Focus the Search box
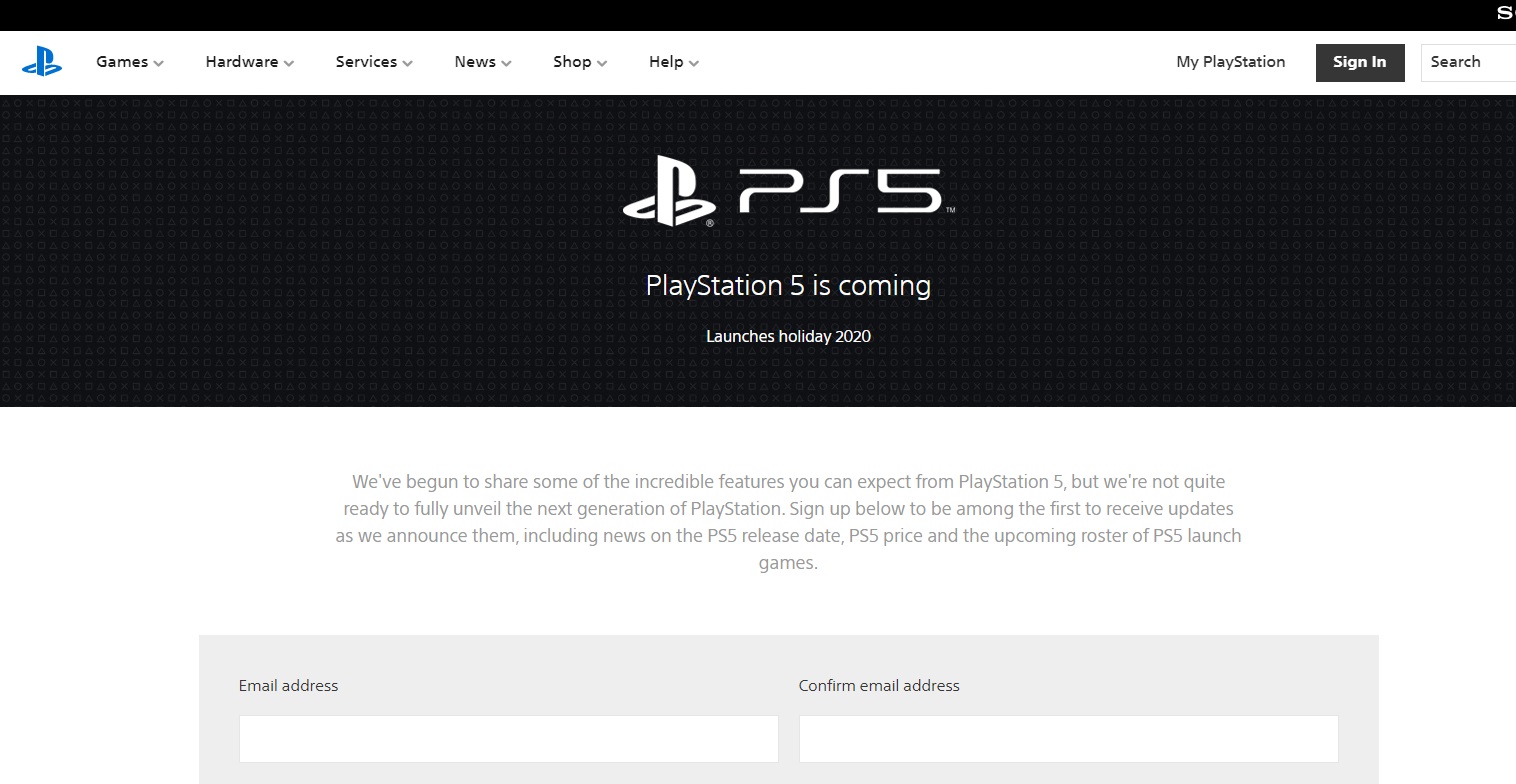Viewport: 1516px width, 784px height. (1468, 62)
